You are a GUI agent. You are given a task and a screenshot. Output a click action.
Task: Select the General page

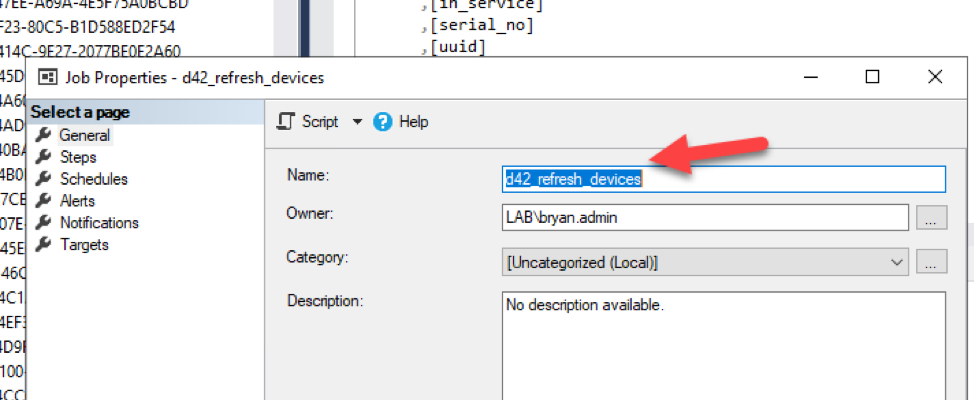pos(84,135)
